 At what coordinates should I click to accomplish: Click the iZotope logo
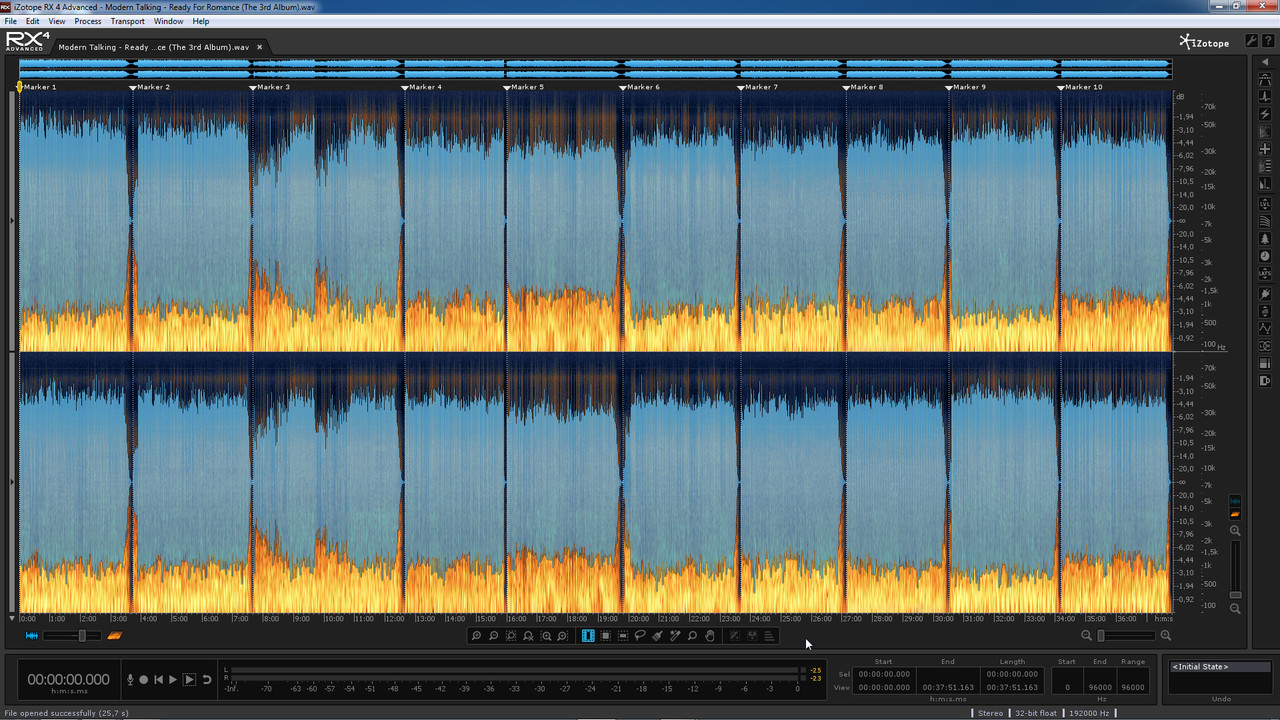coord(1204,42)
